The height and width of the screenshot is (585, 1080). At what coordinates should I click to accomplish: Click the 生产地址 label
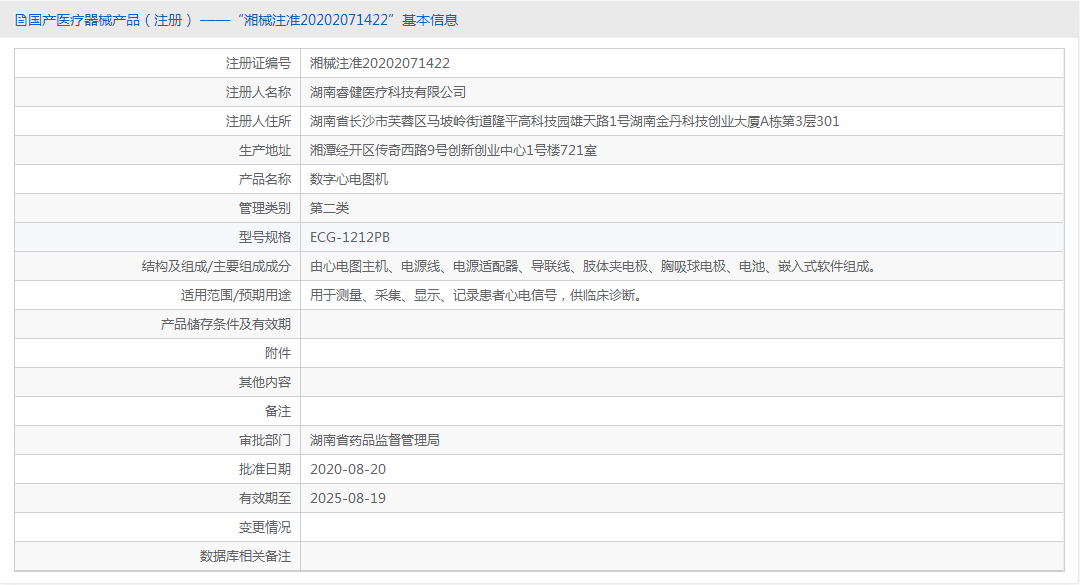(264, 150)
